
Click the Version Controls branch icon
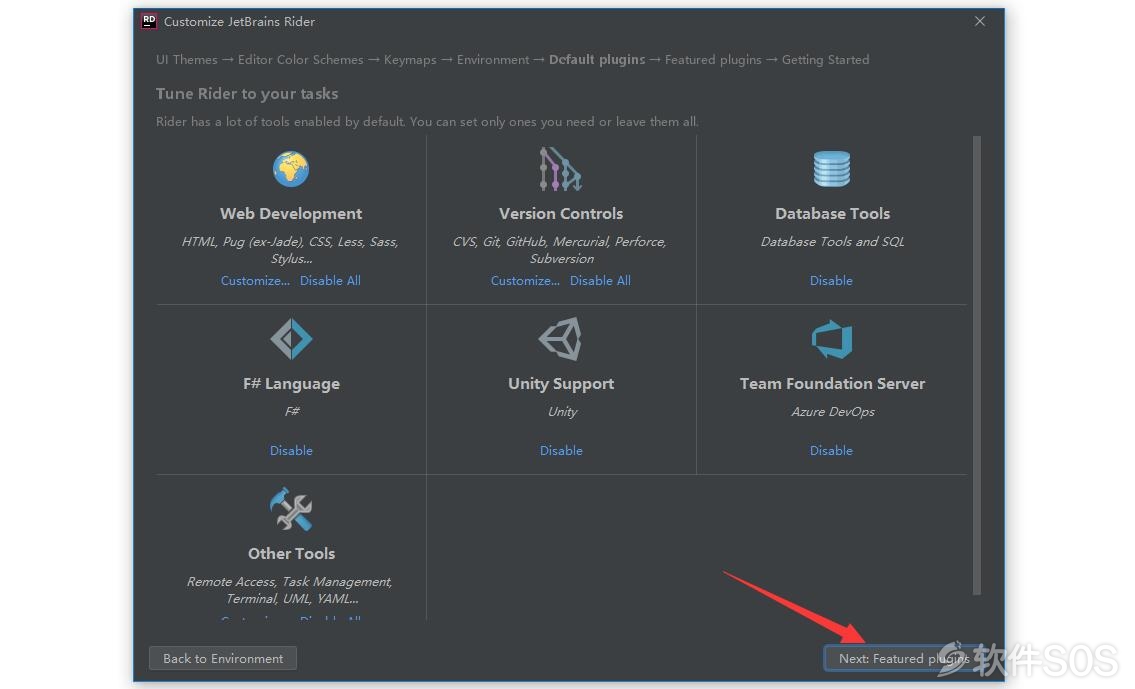(x=560, y=169)
